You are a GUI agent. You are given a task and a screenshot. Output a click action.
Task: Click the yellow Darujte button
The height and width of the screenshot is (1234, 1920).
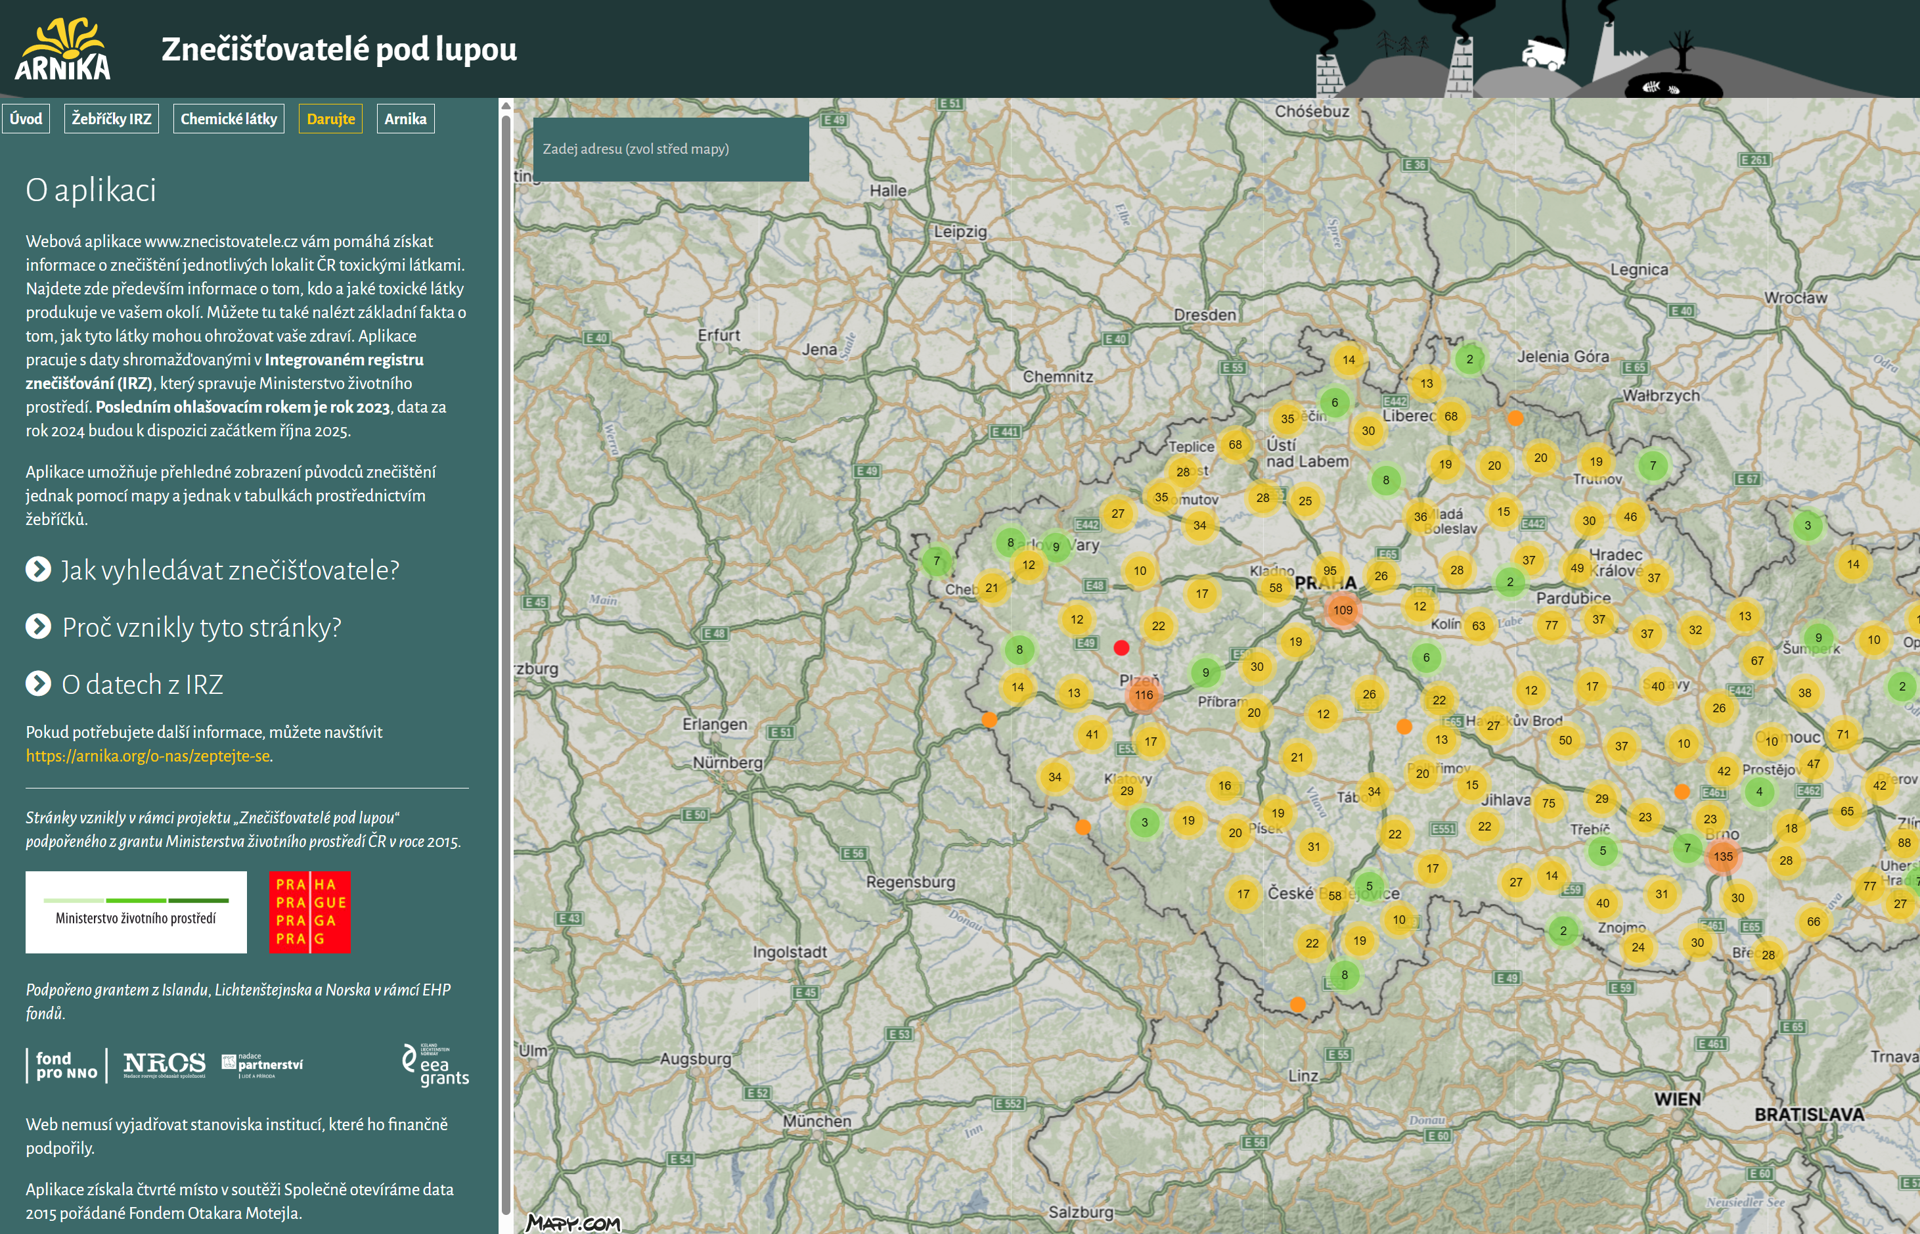tap(330, 119)
